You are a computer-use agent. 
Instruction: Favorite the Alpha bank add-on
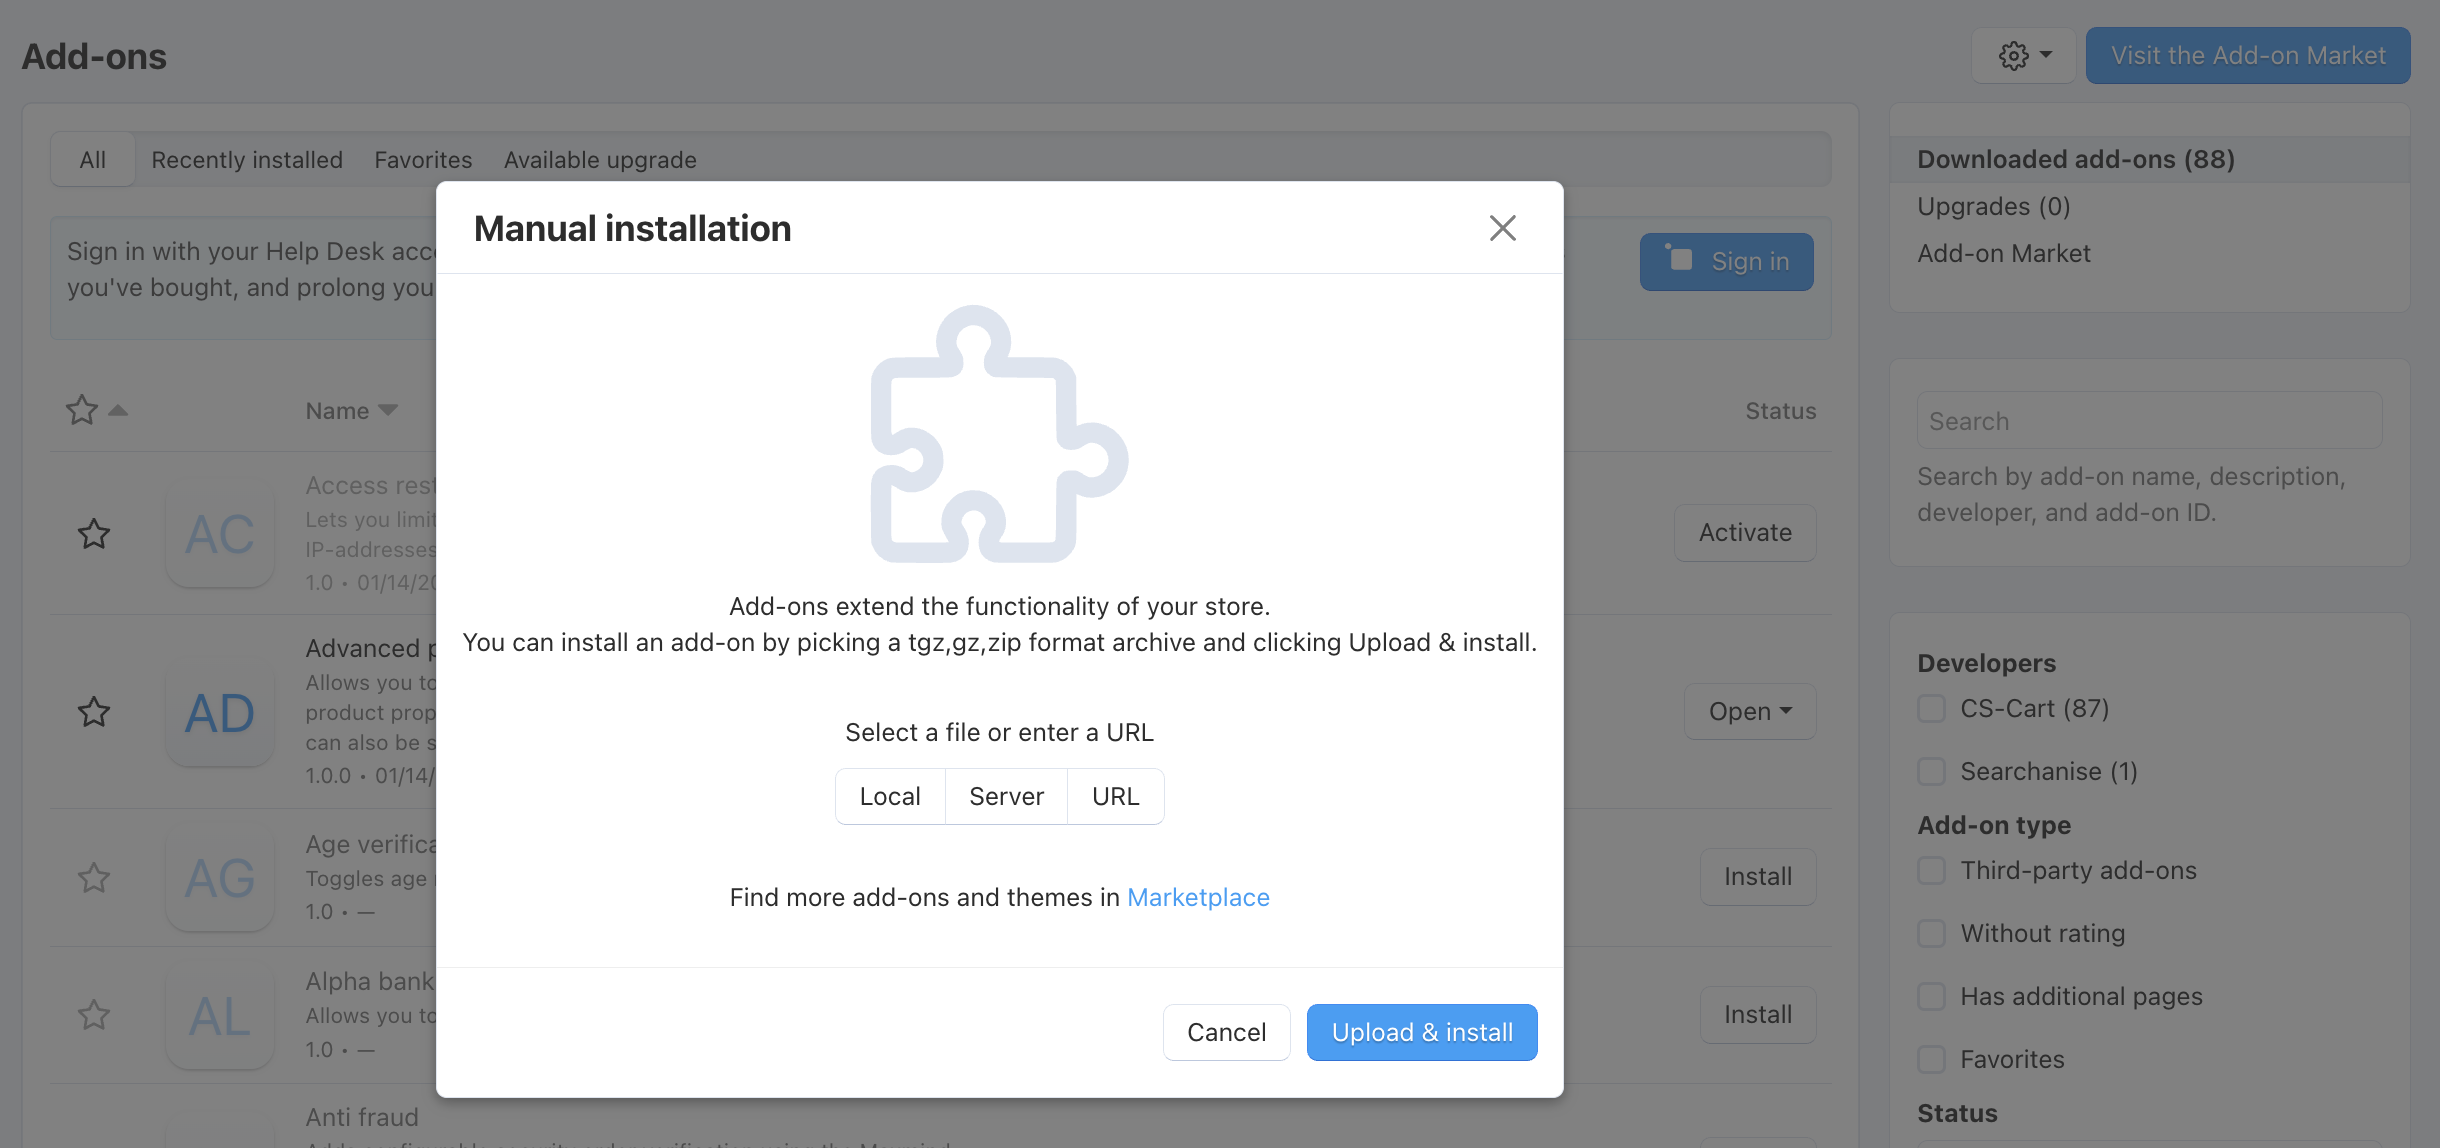94,1015
